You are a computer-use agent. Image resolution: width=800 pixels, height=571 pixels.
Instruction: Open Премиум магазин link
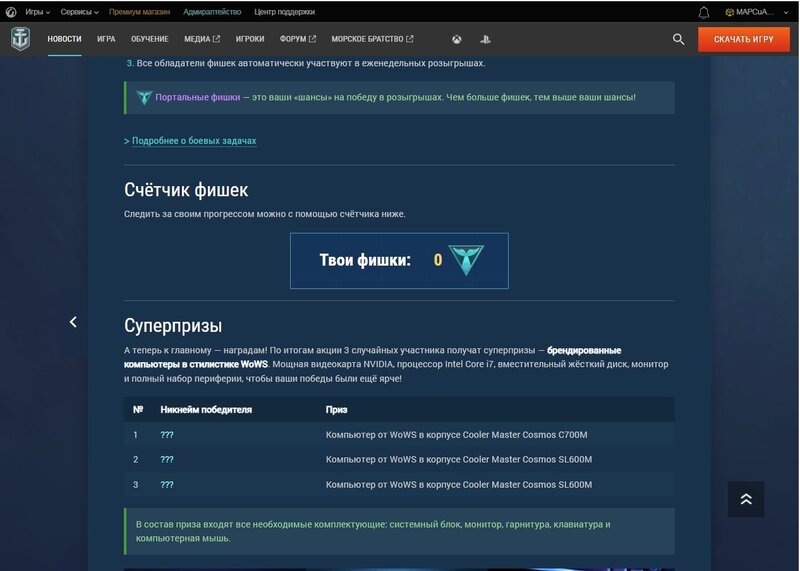[139, 12]
